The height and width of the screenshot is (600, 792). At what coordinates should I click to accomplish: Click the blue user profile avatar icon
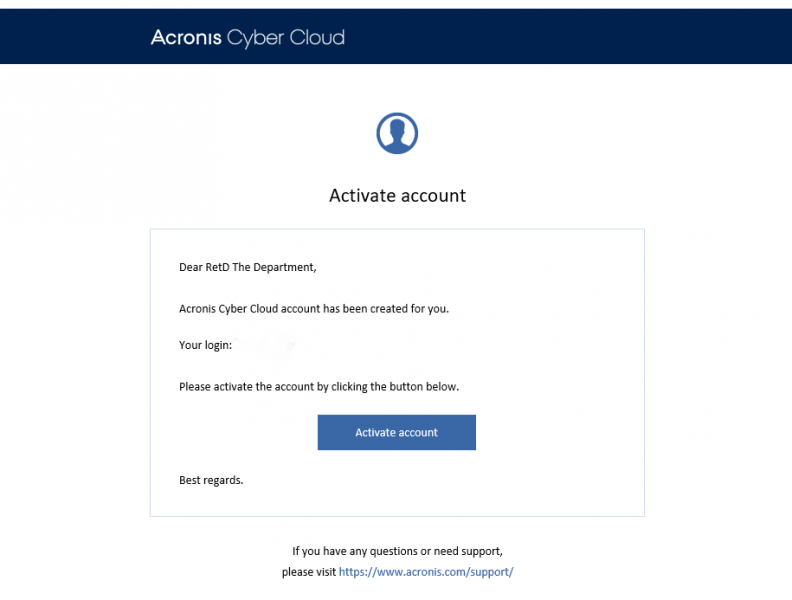[x=397, y=133]
